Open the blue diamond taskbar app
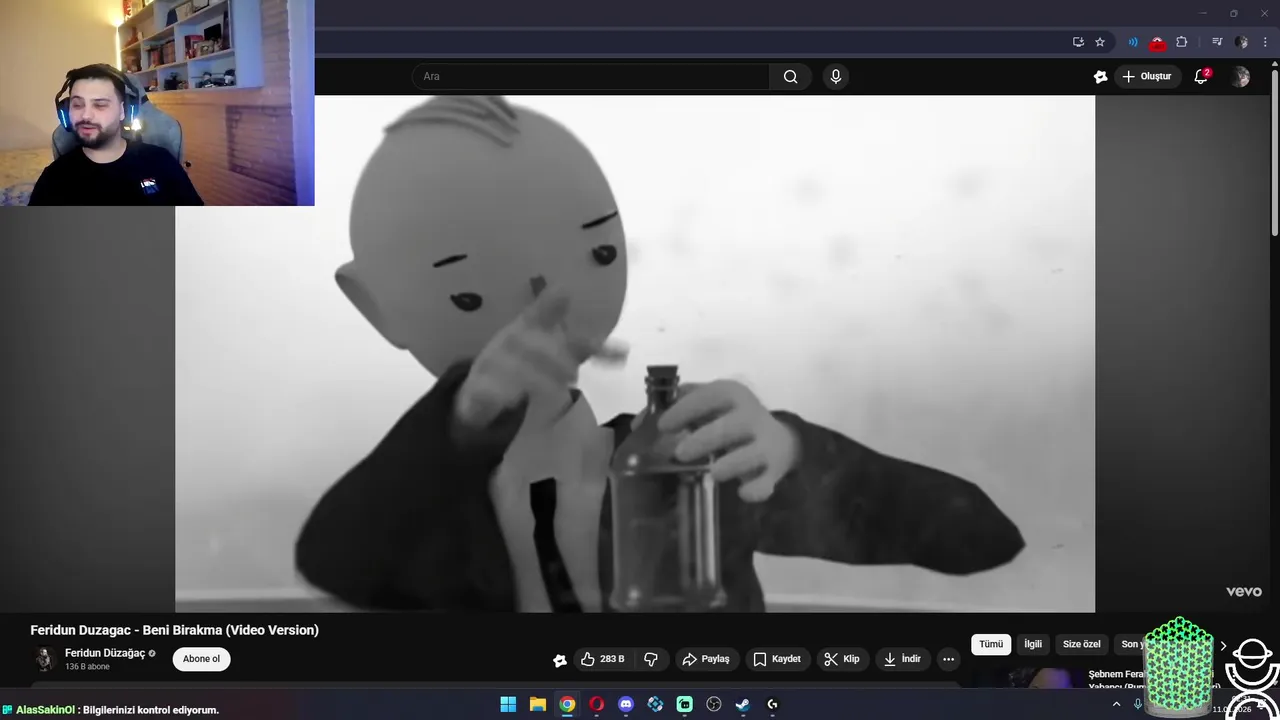 pos(655,704)
